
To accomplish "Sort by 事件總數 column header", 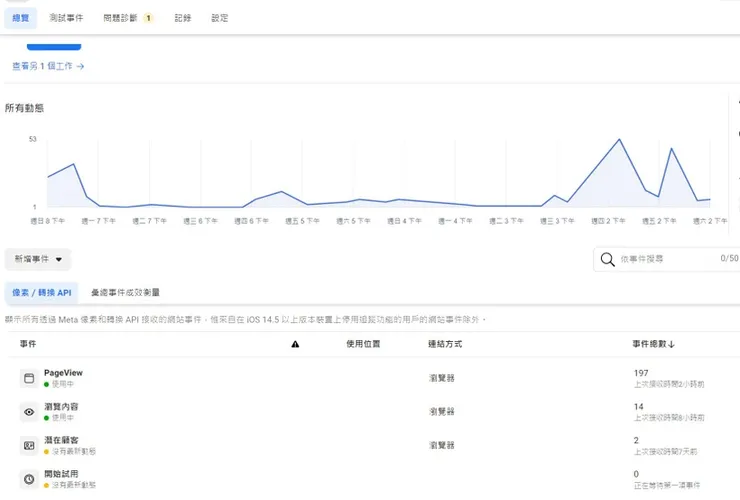I will [x=653, y=344].
